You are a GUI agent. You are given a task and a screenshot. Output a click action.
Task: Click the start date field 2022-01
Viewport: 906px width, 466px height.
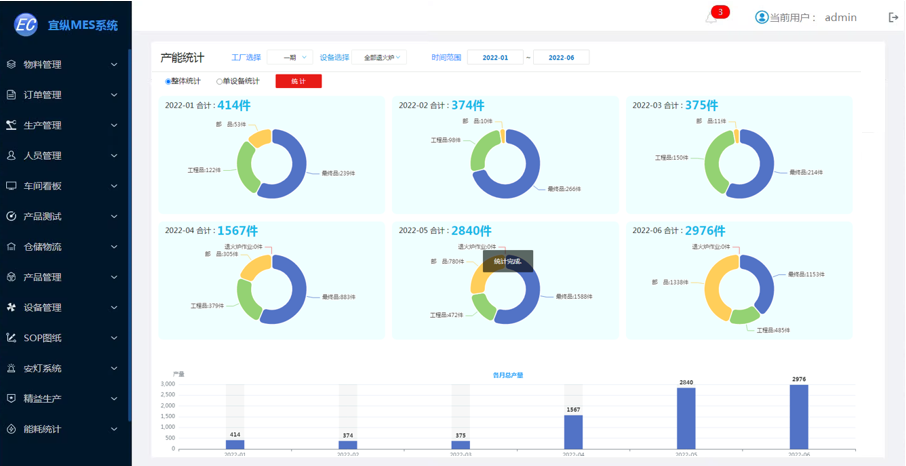[495, 58]
